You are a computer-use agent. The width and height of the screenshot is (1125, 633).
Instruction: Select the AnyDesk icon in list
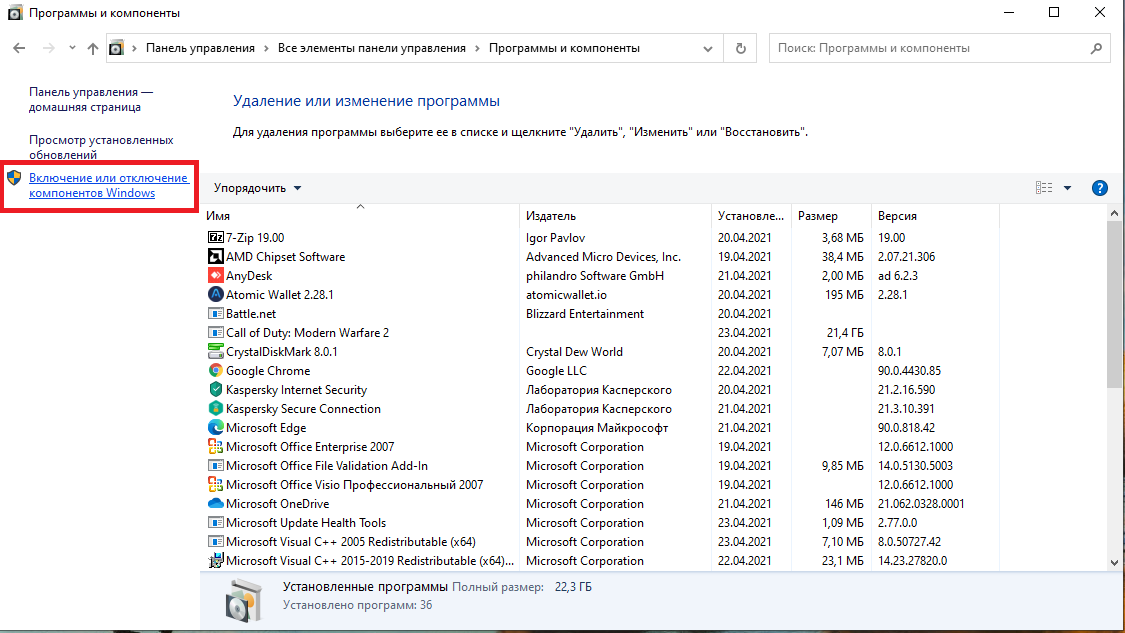pyautogui.click(x=215, y=276)
